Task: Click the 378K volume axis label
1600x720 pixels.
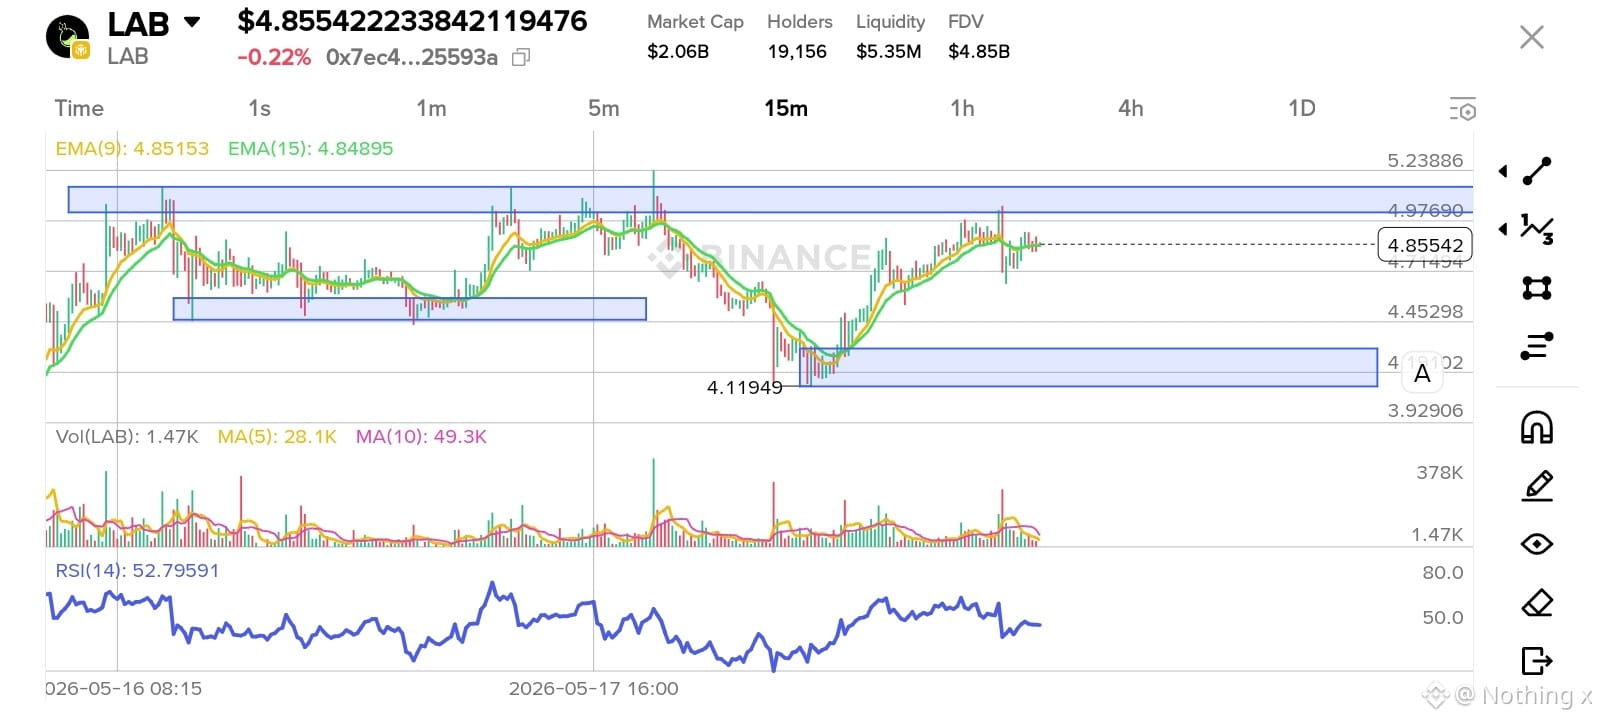Action: [1440, 472]
